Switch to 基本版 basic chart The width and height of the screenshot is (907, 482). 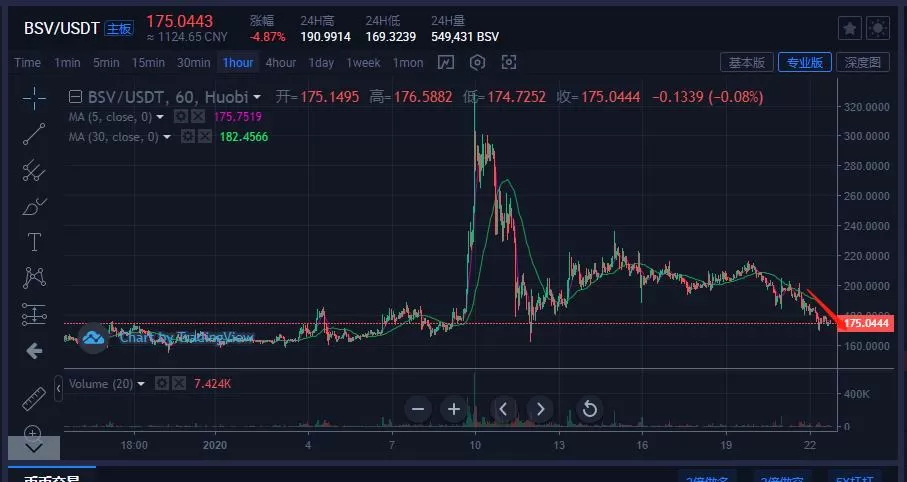[747, 62]
